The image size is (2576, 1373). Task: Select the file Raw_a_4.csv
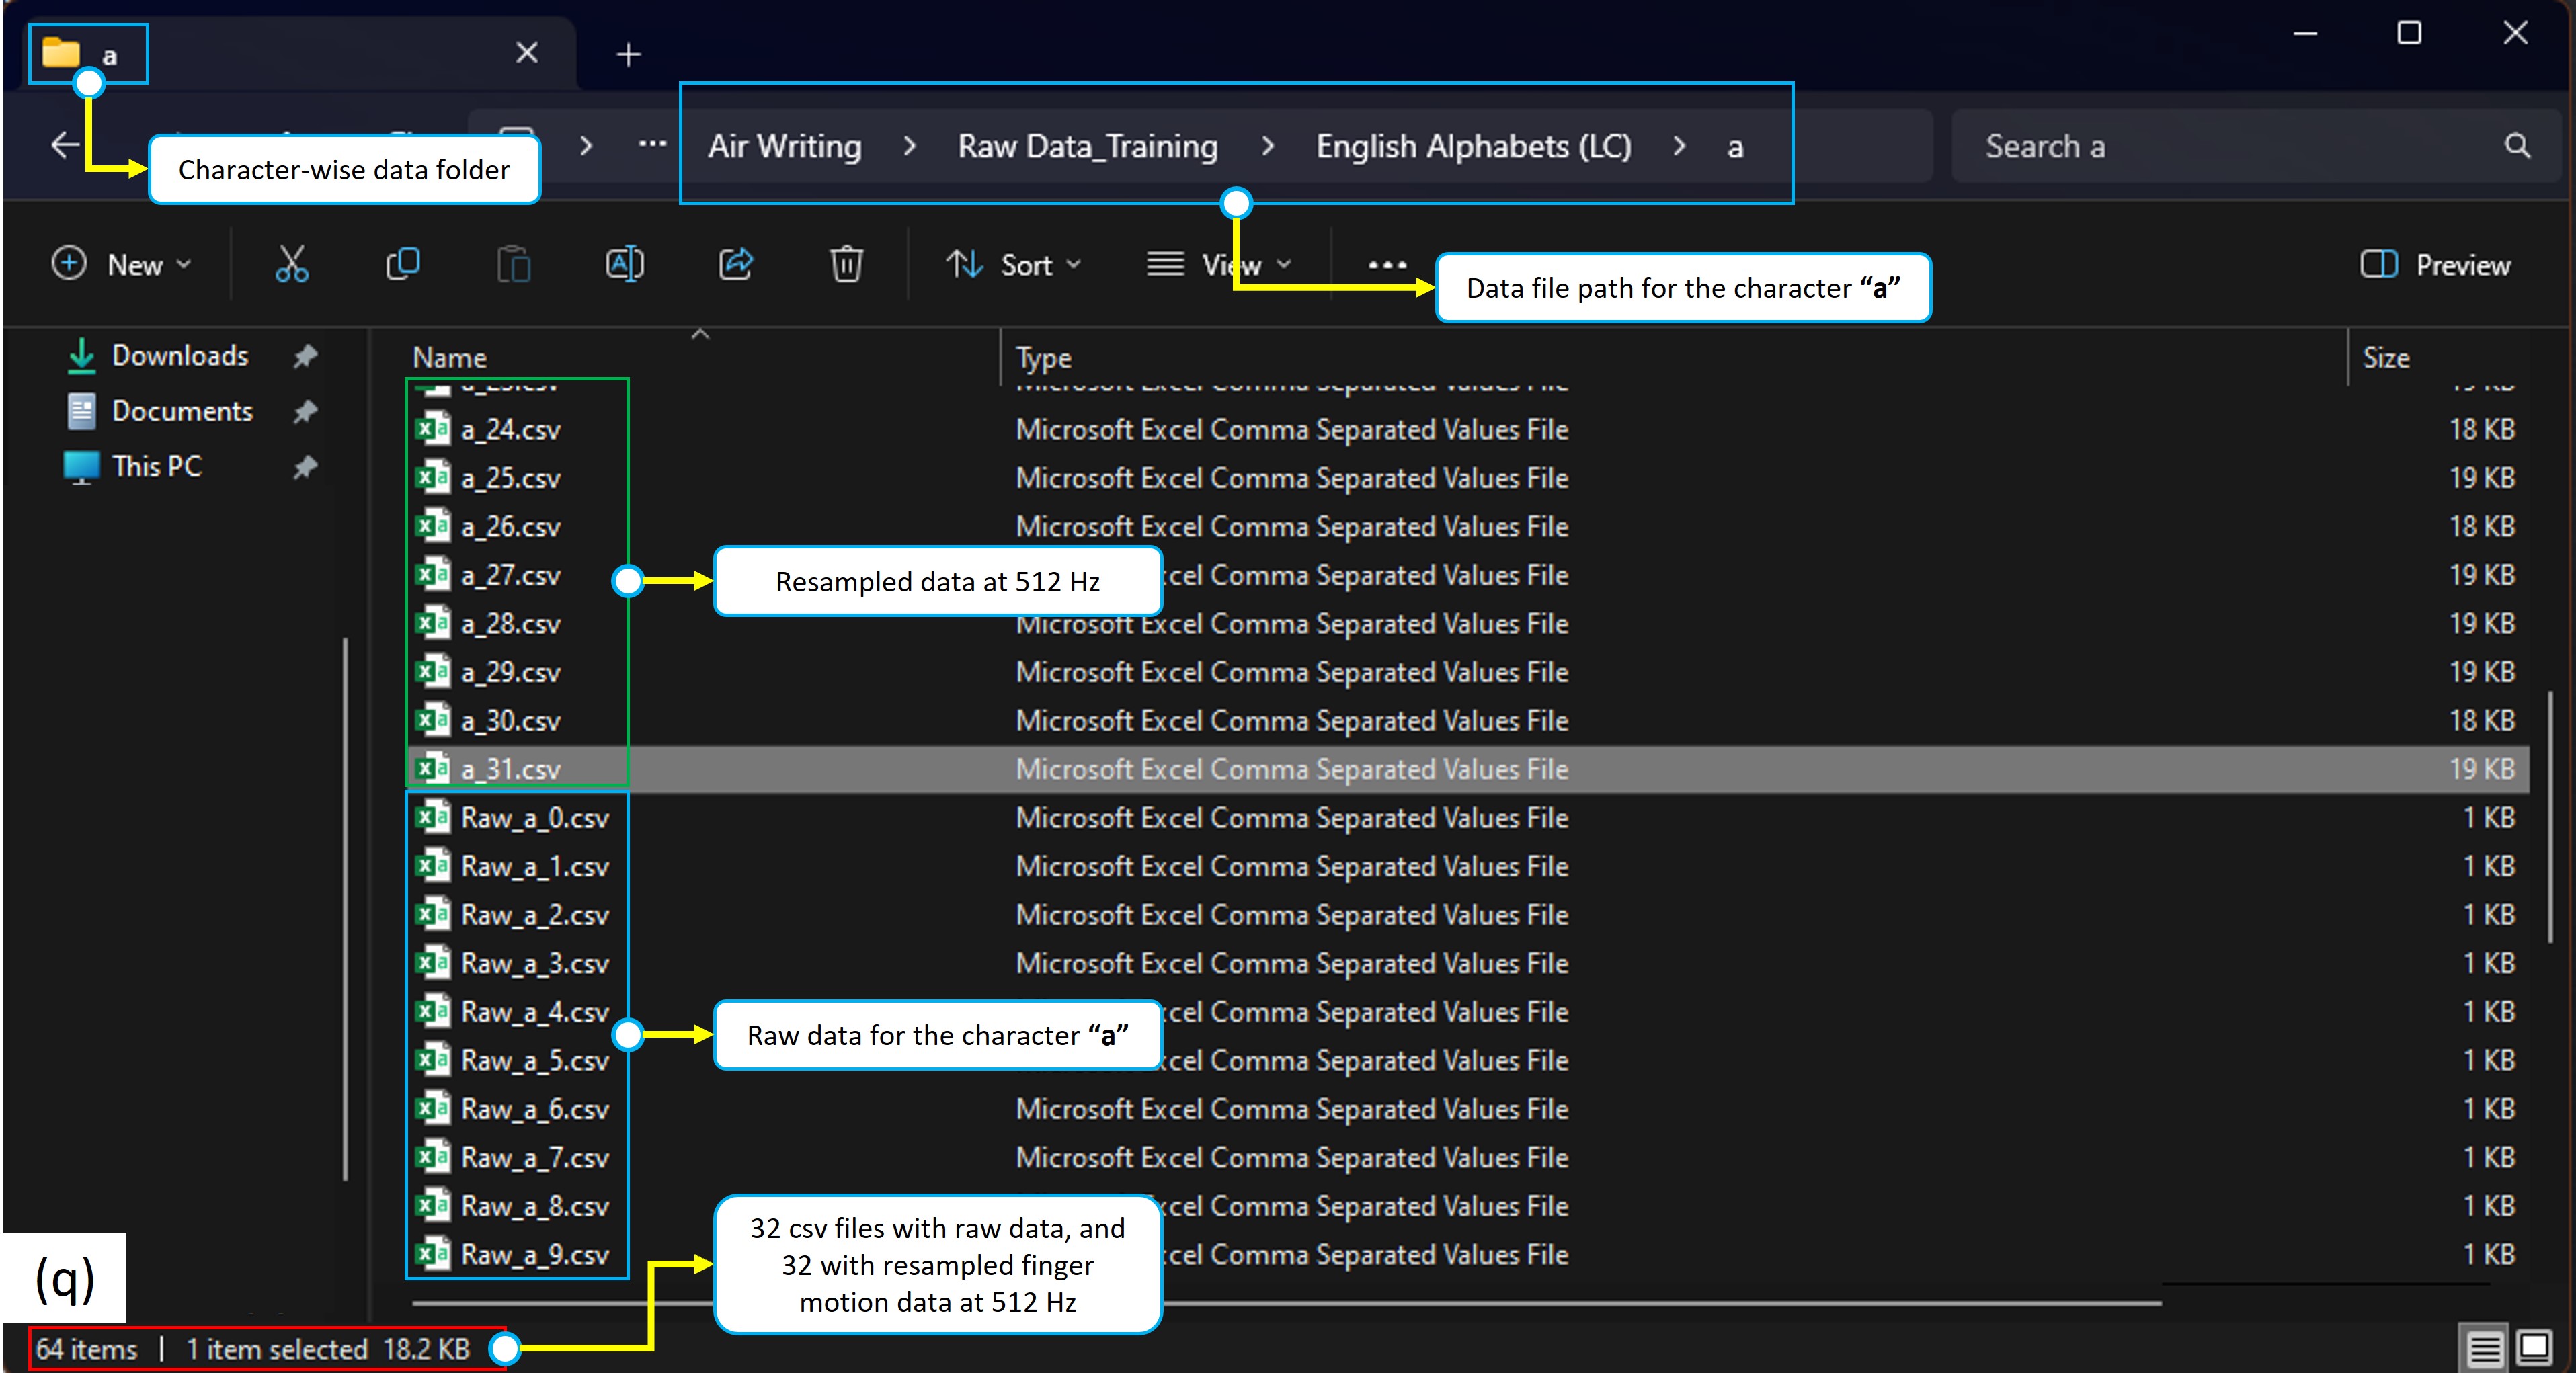pyautogui.click(x=534, y=1012)
